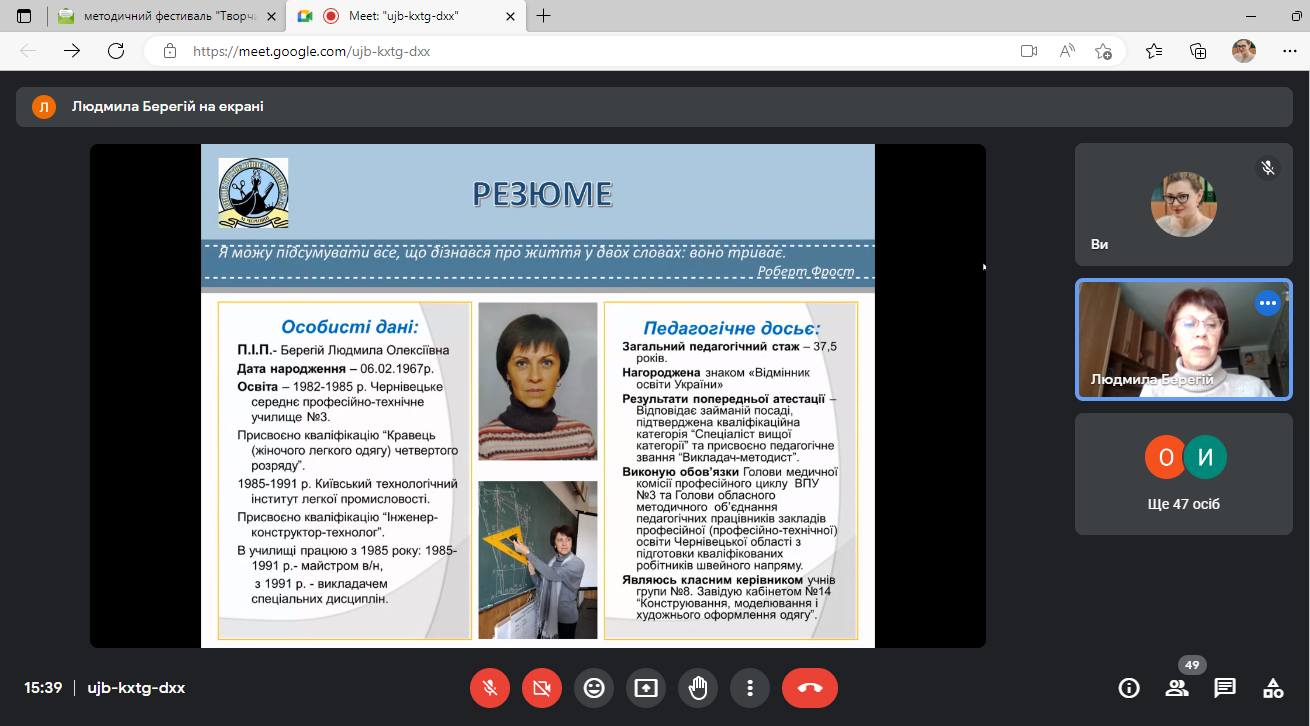
Task: Switch to the методичний фестиваль browser tab
Action: [x=168, y=16]
